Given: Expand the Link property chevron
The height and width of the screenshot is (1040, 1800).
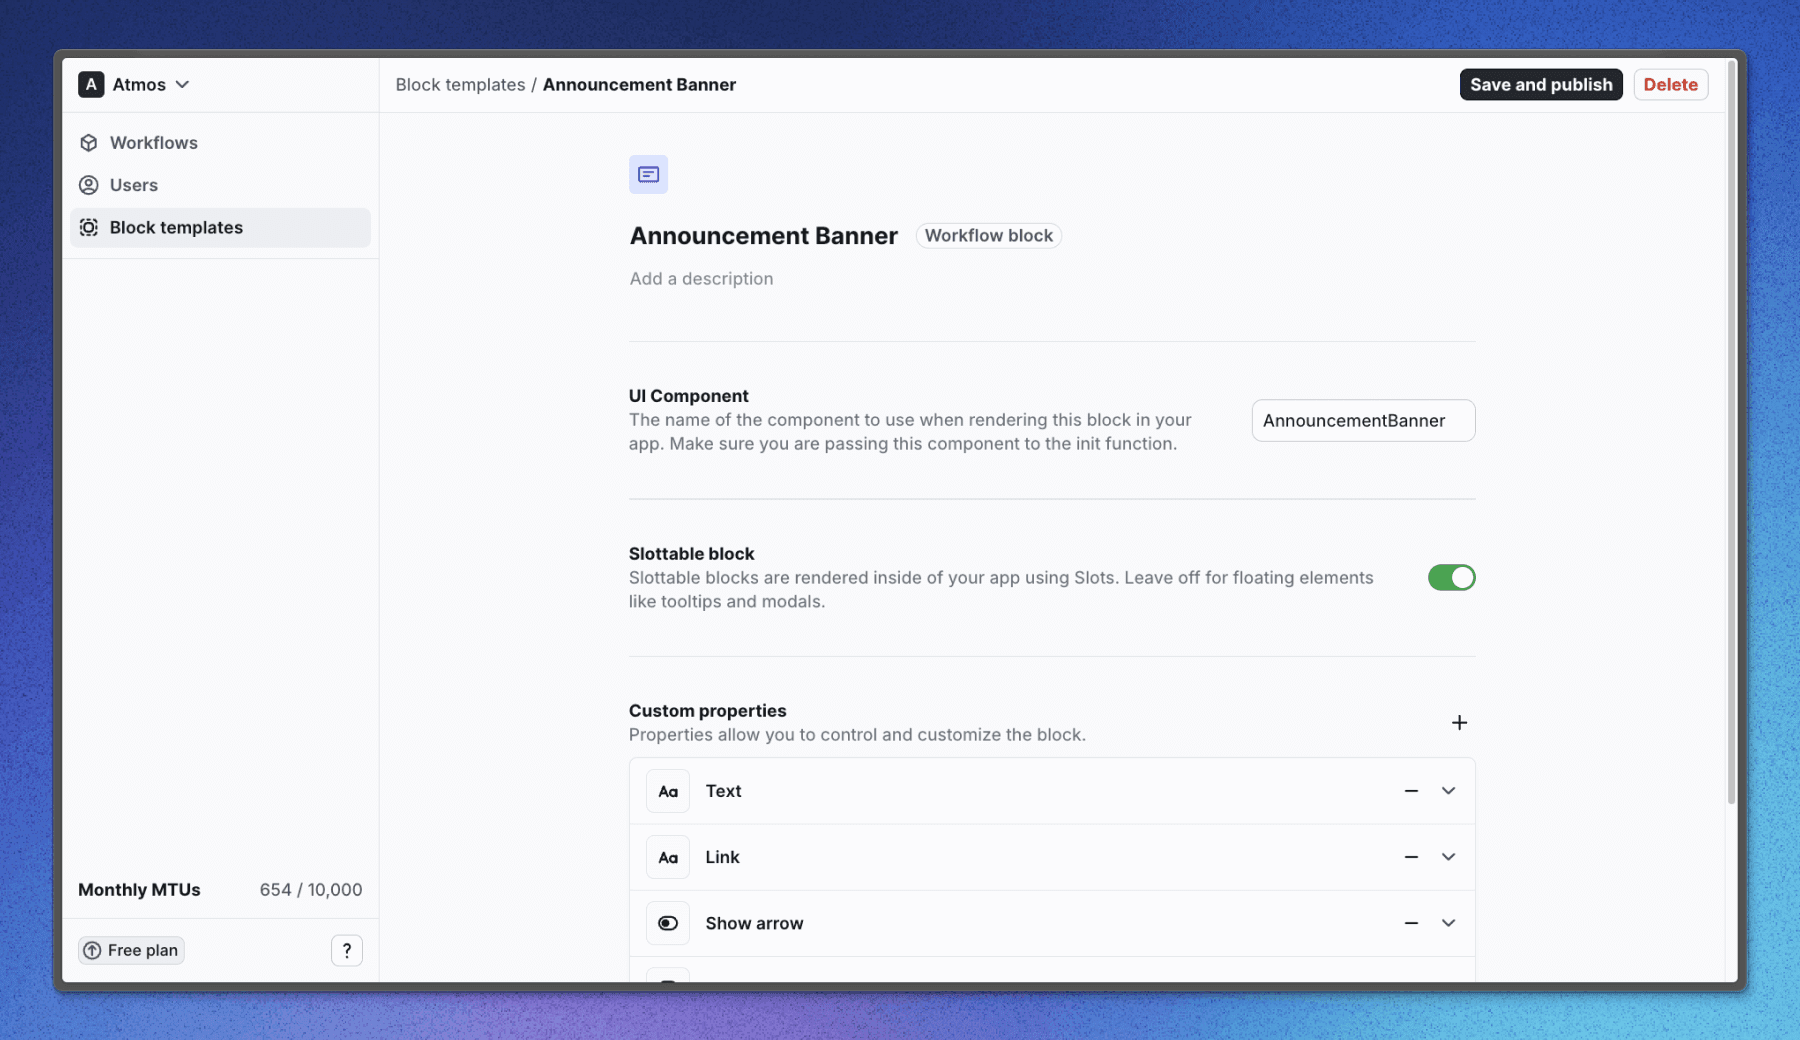Looking at the screenshot, I should 1447,857.
